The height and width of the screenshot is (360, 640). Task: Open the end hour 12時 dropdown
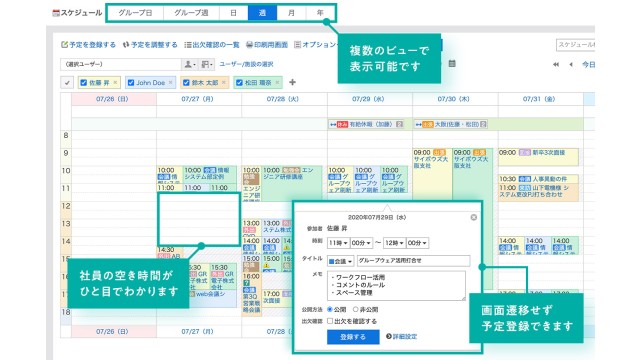click(x=394, y=243)
